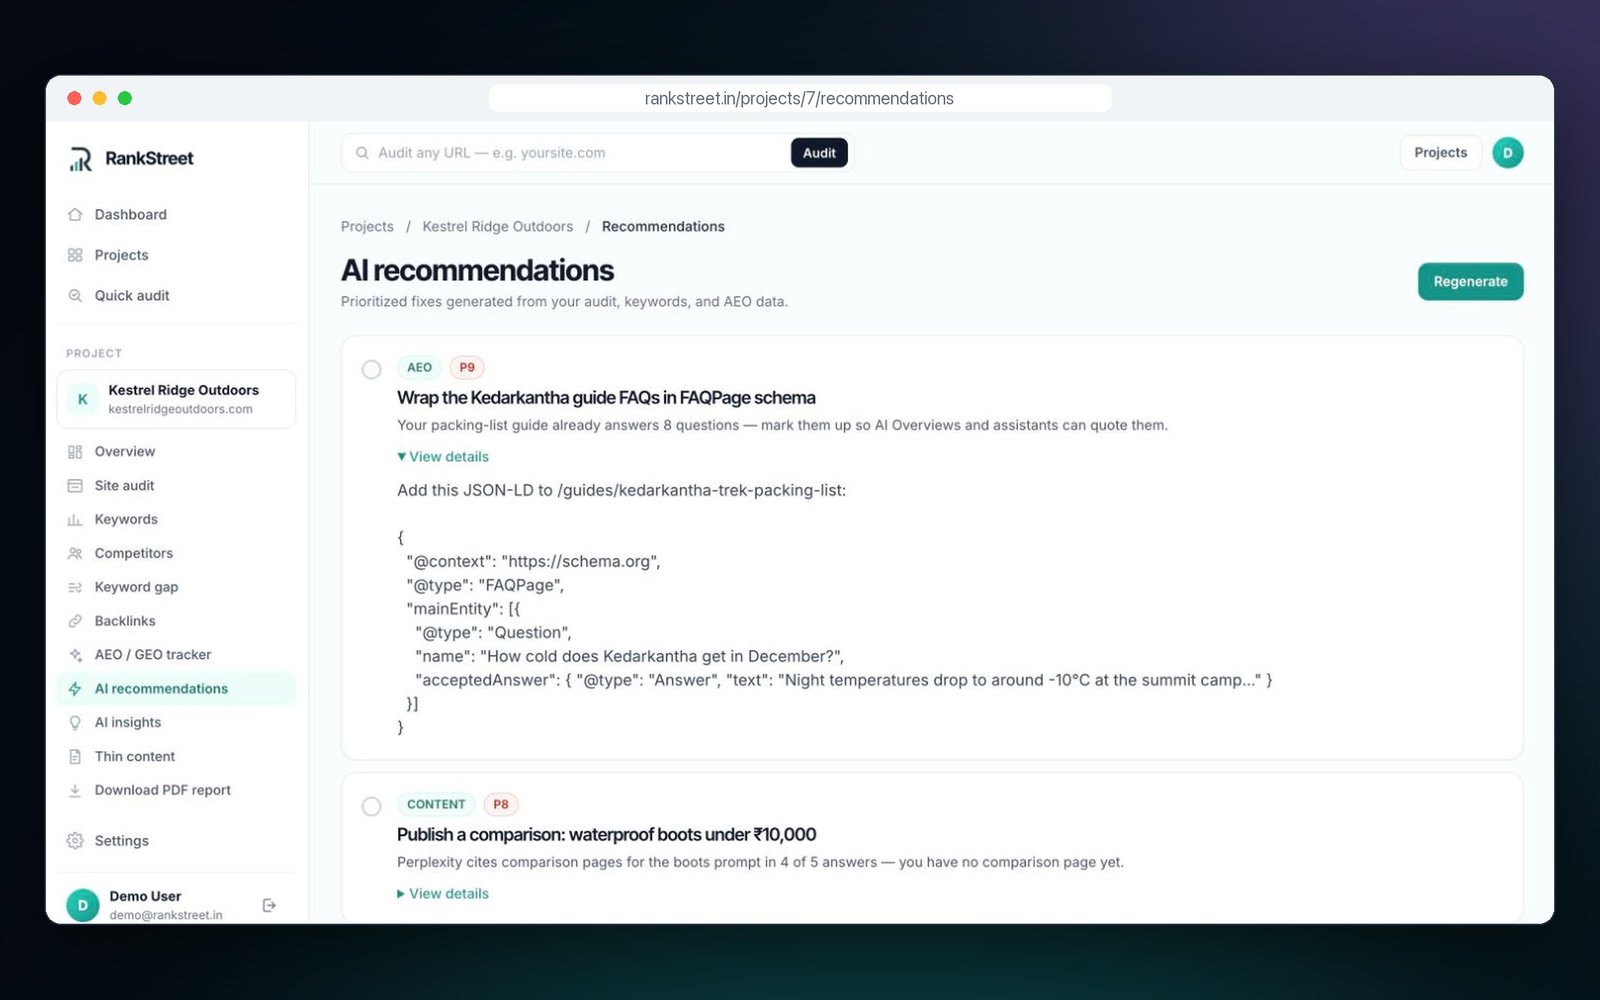Click the Keywords bar chart icon

coord(75,520)
